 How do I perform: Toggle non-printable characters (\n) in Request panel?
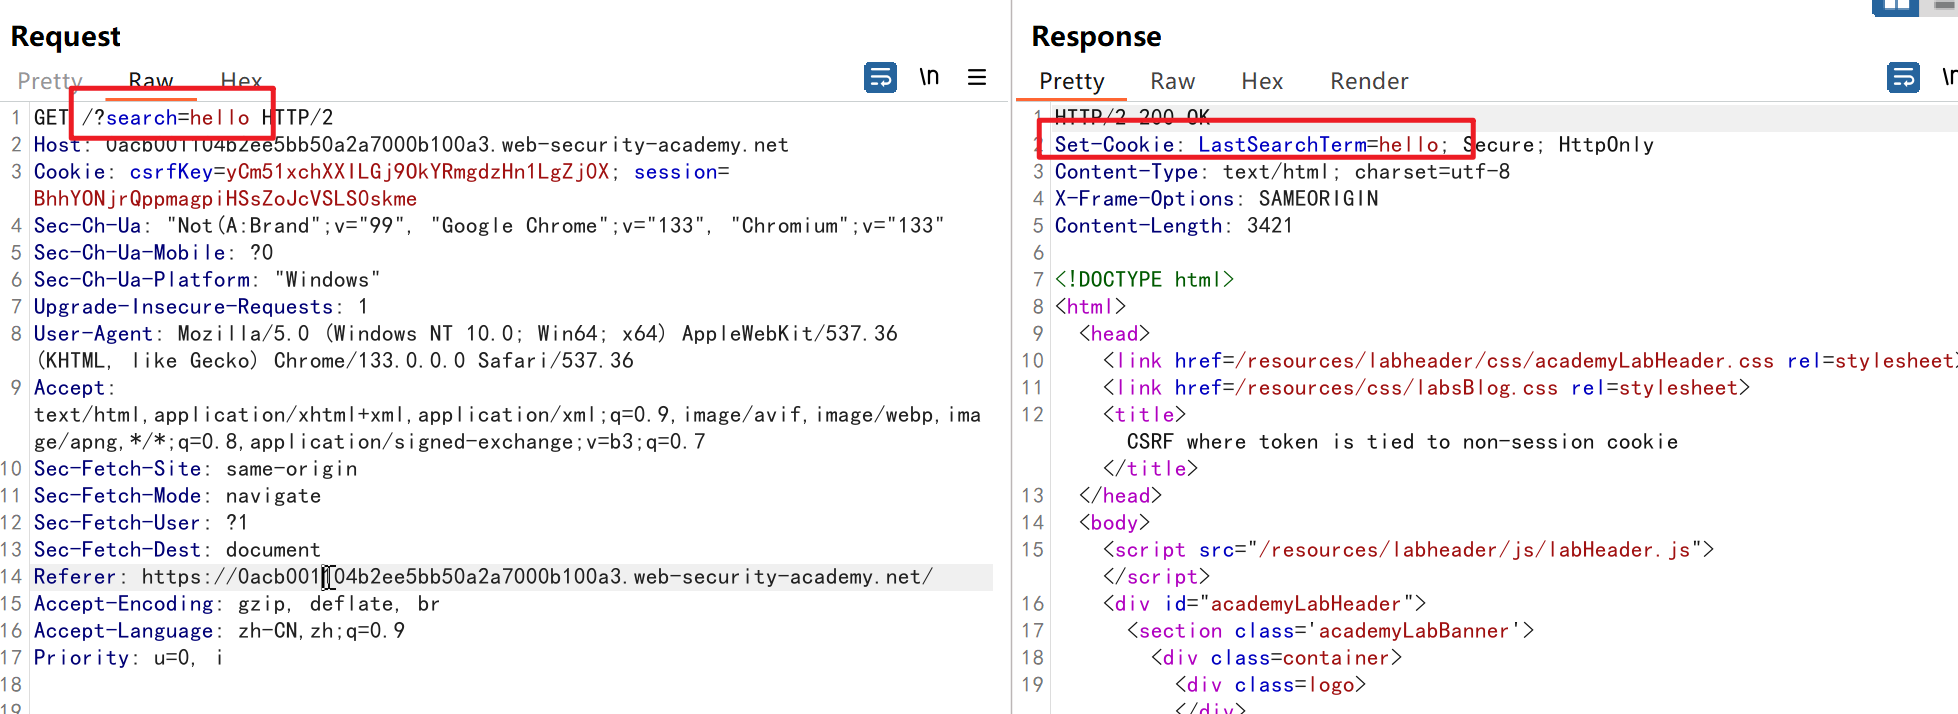pyautogui.click(x=929, y=77)
